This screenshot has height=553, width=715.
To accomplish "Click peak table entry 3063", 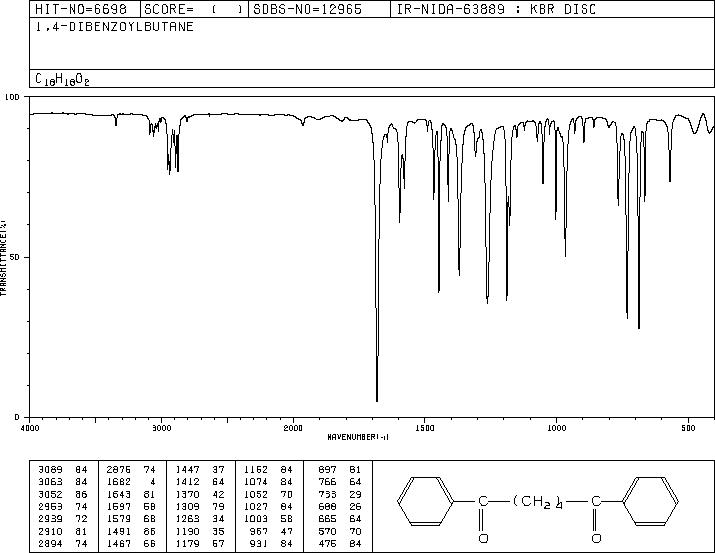I will [50, 481].
